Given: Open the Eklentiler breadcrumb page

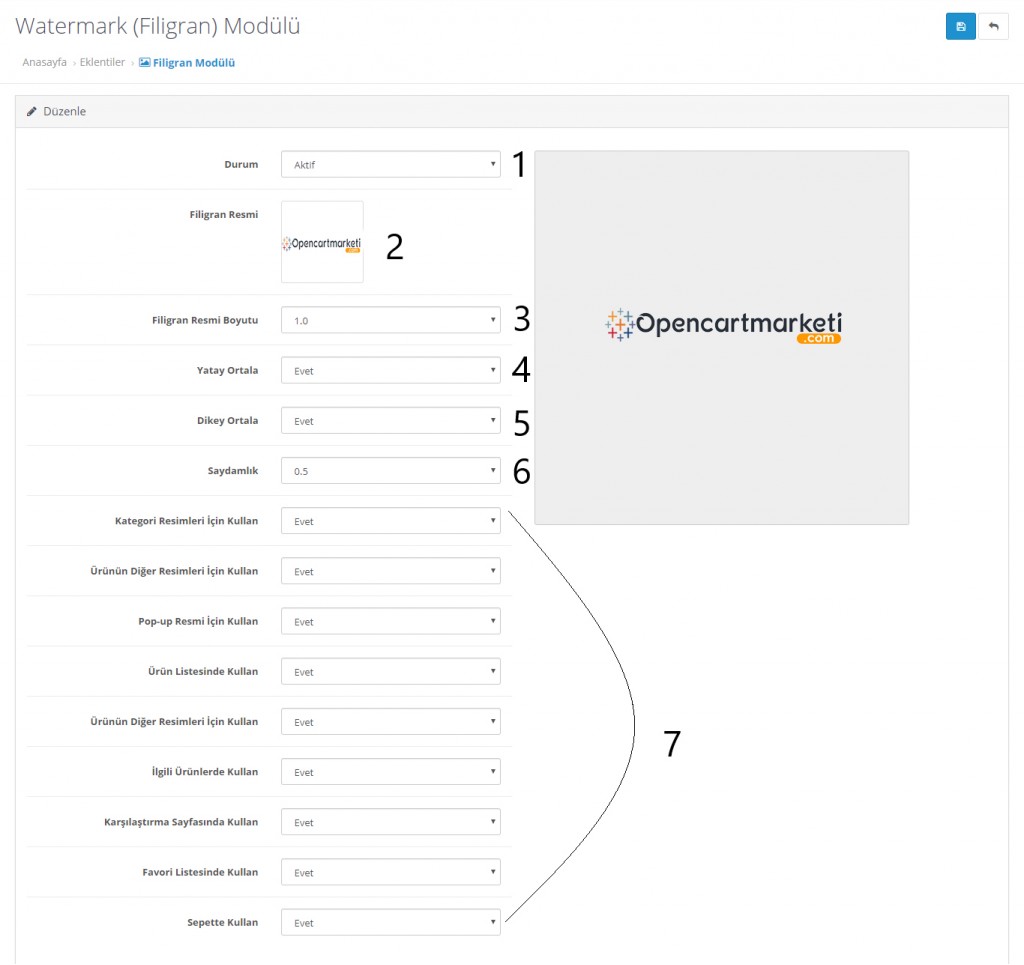Looking at the screenshot, I should coord(102,62).
